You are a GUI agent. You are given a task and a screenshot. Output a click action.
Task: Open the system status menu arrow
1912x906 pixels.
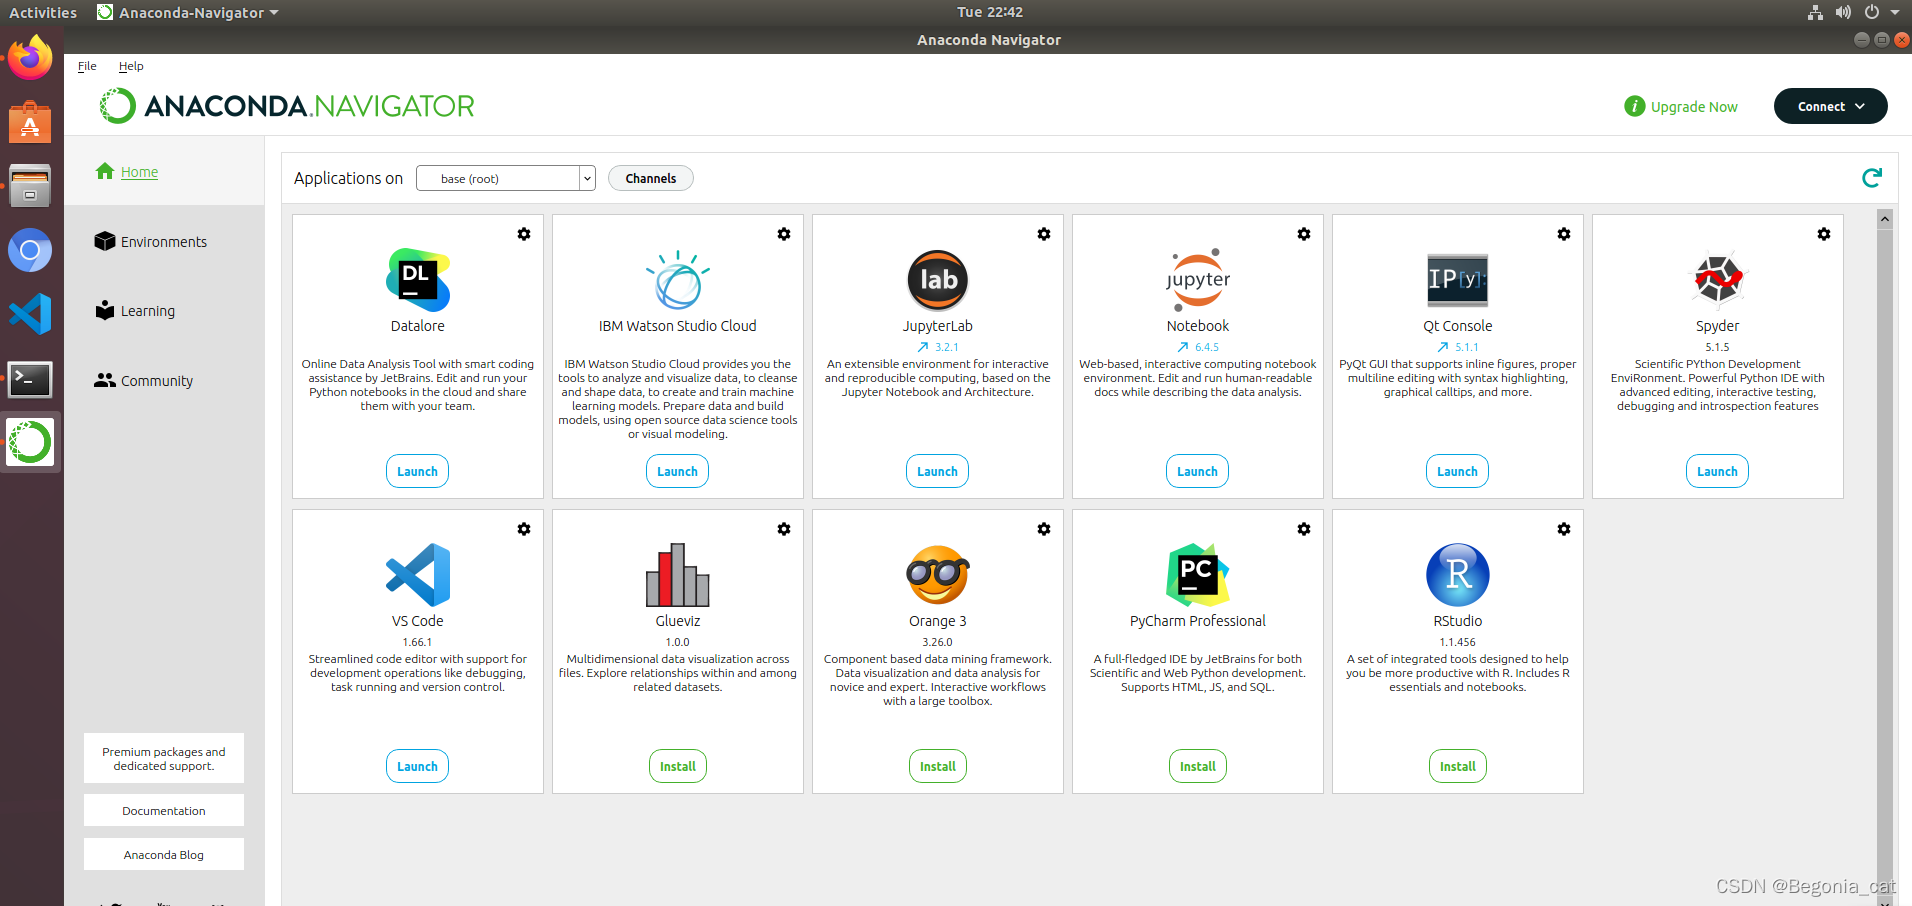pos(1895,12)
